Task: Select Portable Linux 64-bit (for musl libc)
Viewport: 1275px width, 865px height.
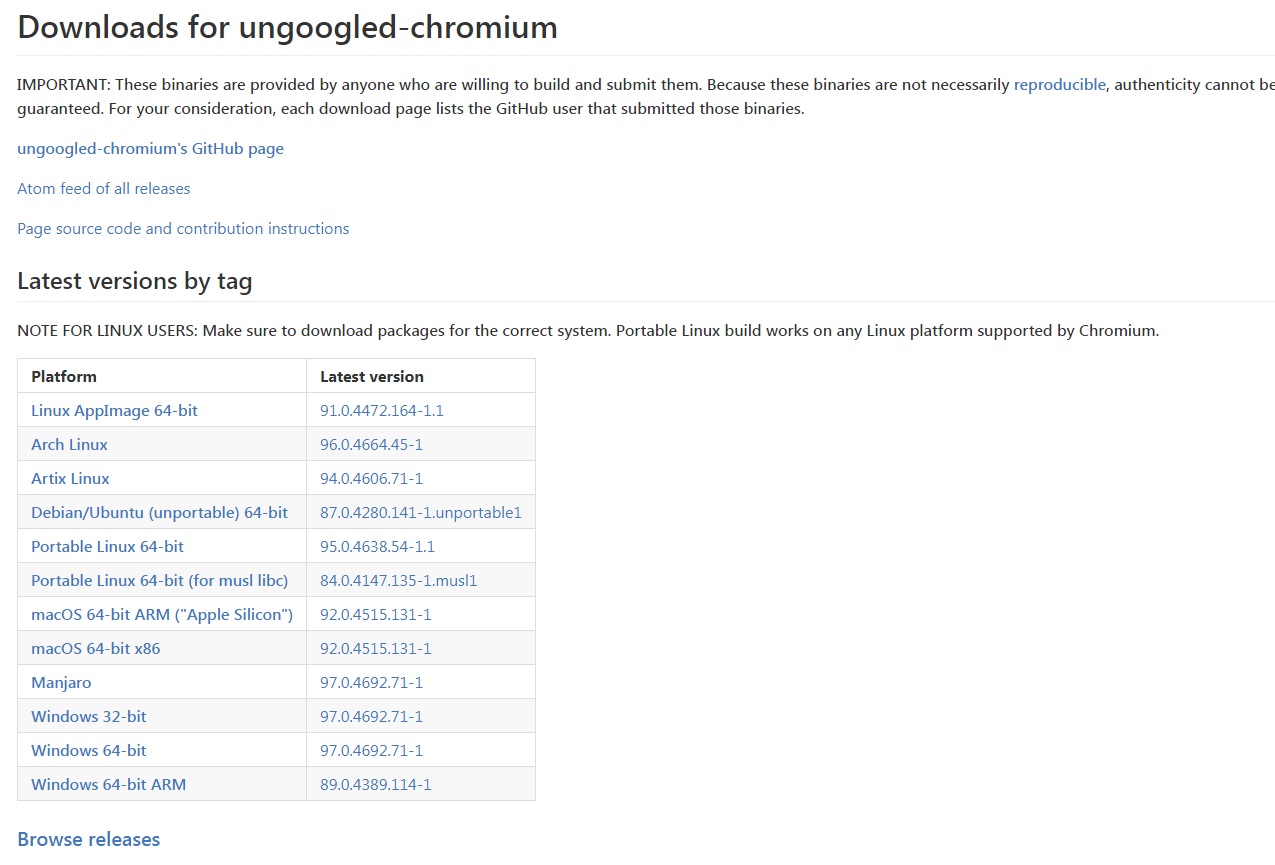Action: pos(159,581)
